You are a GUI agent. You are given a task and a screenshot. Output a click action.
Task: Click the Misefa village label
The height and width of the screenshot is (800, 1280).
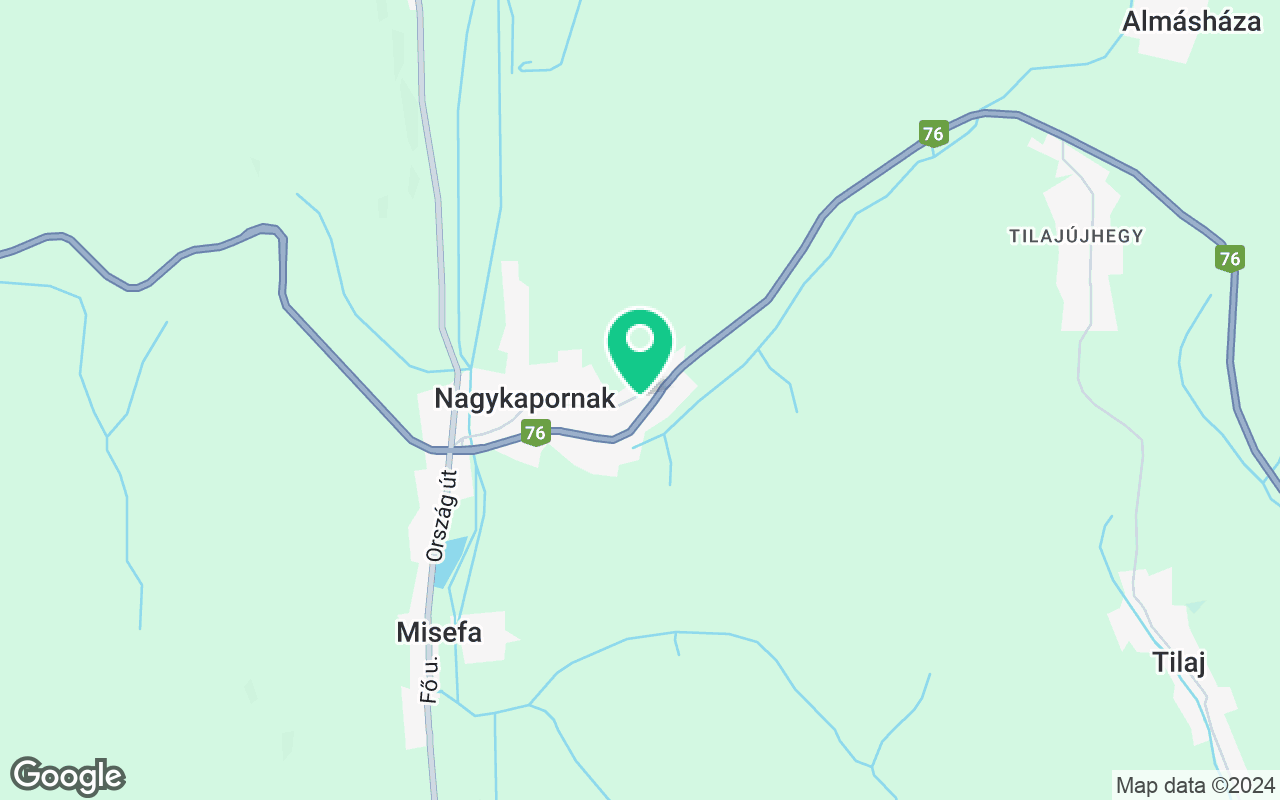439,632
